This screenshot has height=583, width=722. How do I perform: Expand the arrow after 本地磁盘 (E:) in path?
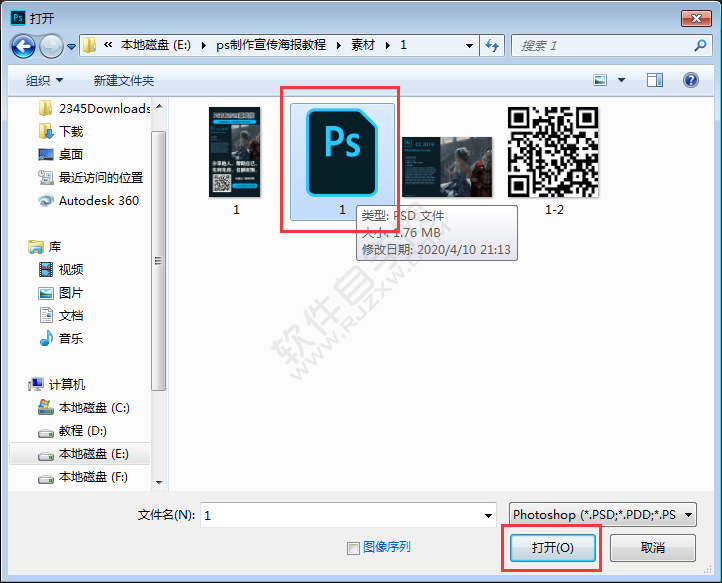204,46
